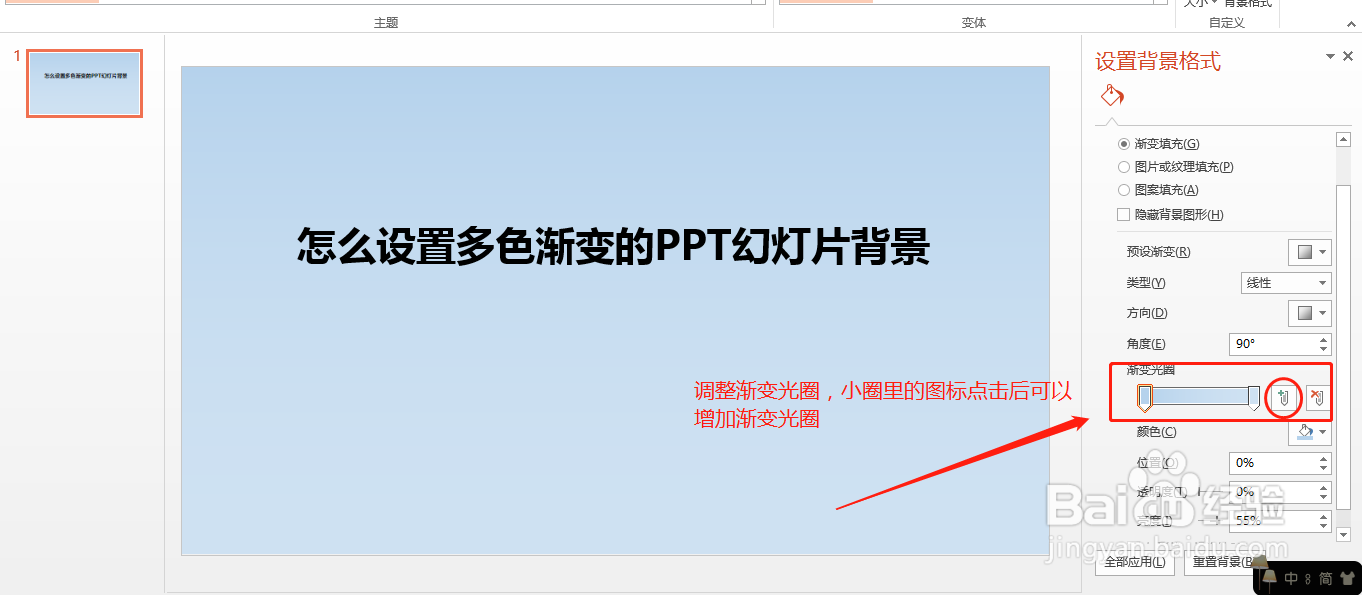Close the Format Background pane

pyautogui.click(x=1348, y=57)
